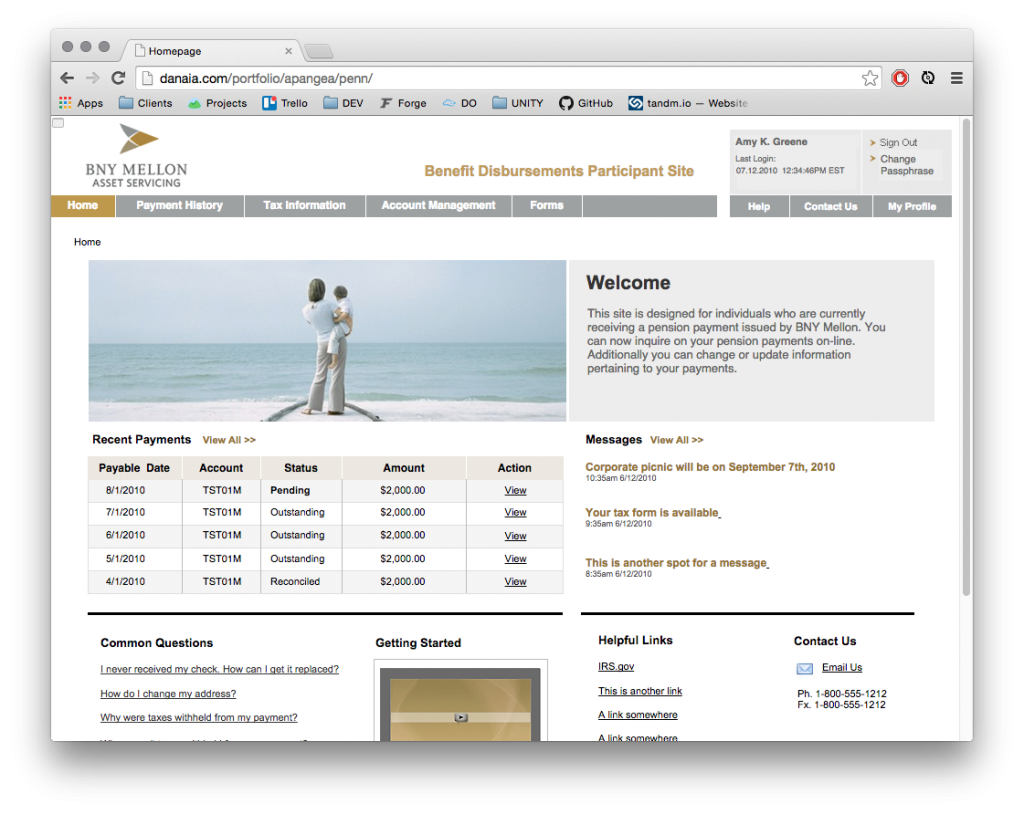Open a new browser tab
The image size is (1024, 814).
pyautogui.click(x=319, y=51)
